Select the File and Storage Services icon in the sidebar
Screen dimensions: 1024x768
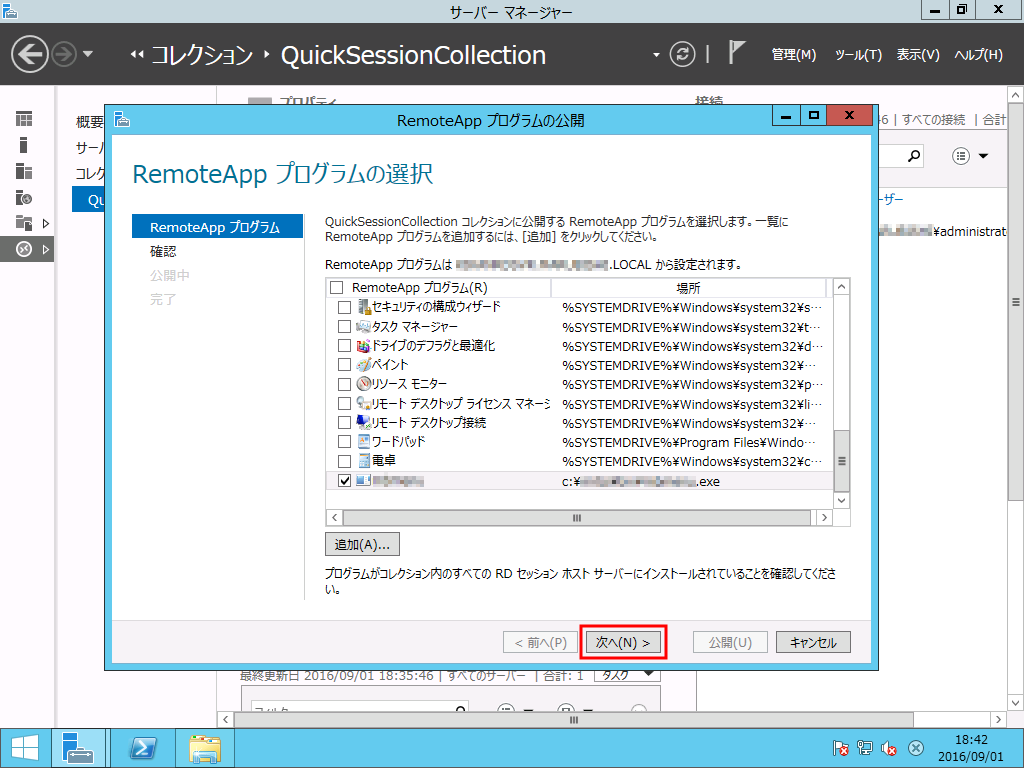(24, 223)
